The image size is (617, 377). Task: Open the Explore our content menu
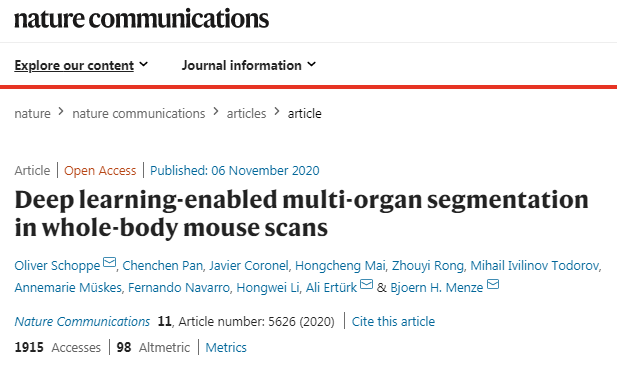click(74, 65)
